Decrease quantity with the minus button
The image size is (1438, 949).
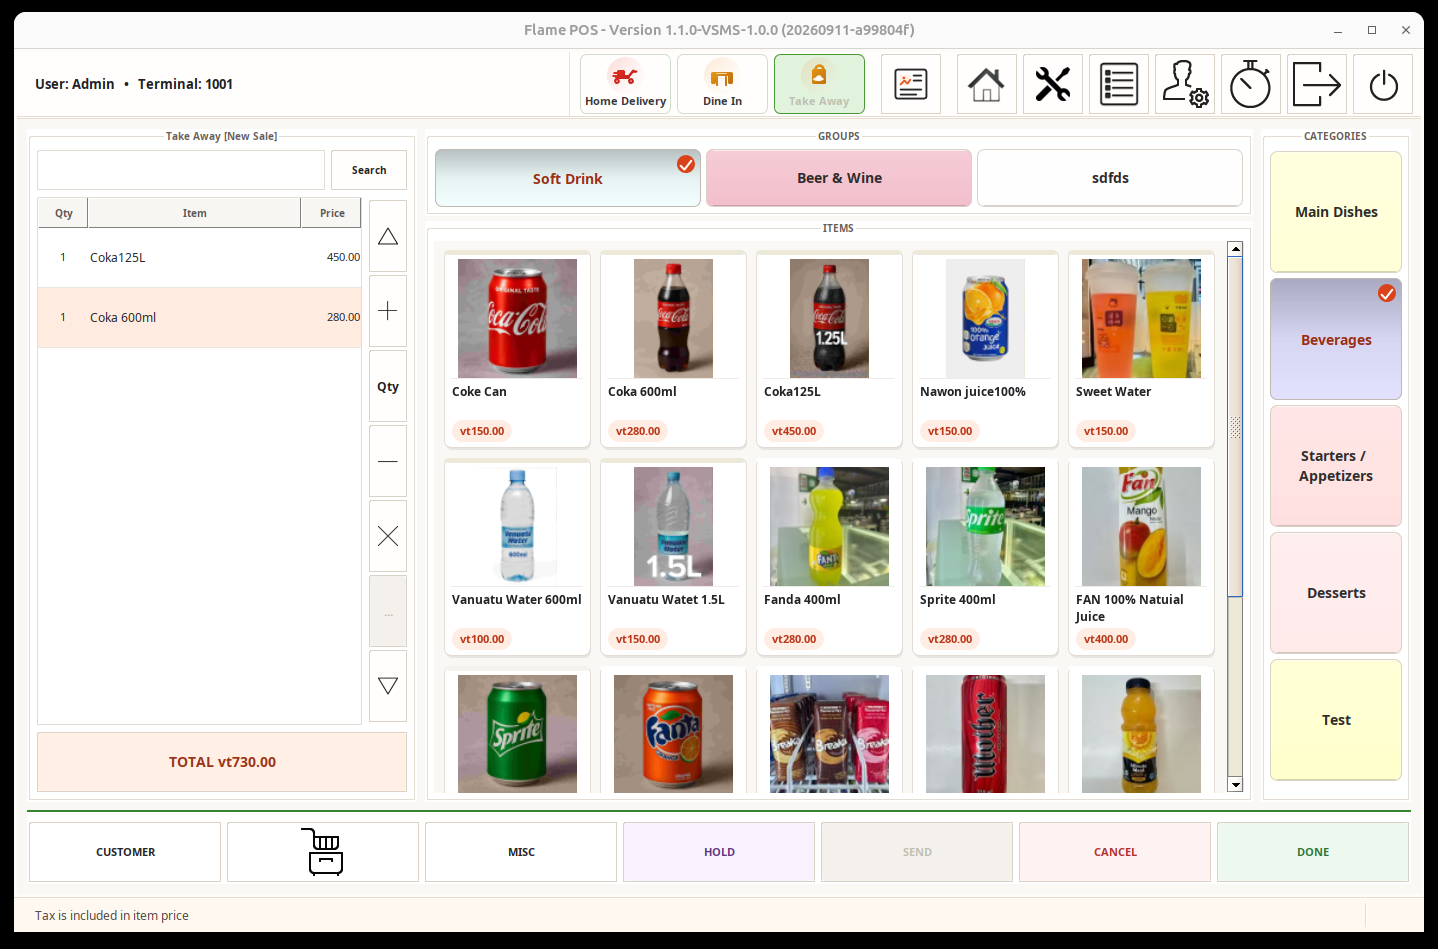[x=388, y=461]
